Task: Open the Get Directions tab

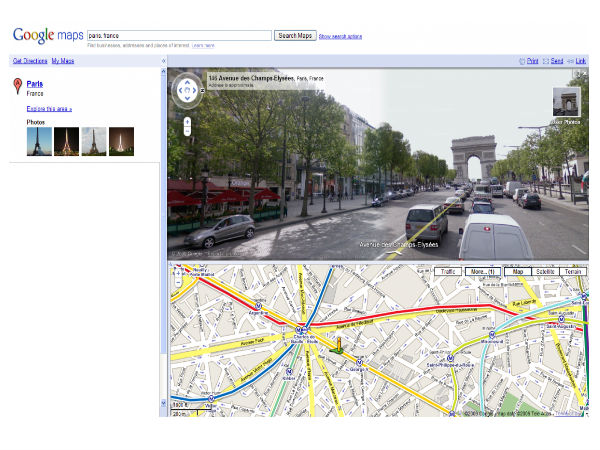Action: click(29, 61)
